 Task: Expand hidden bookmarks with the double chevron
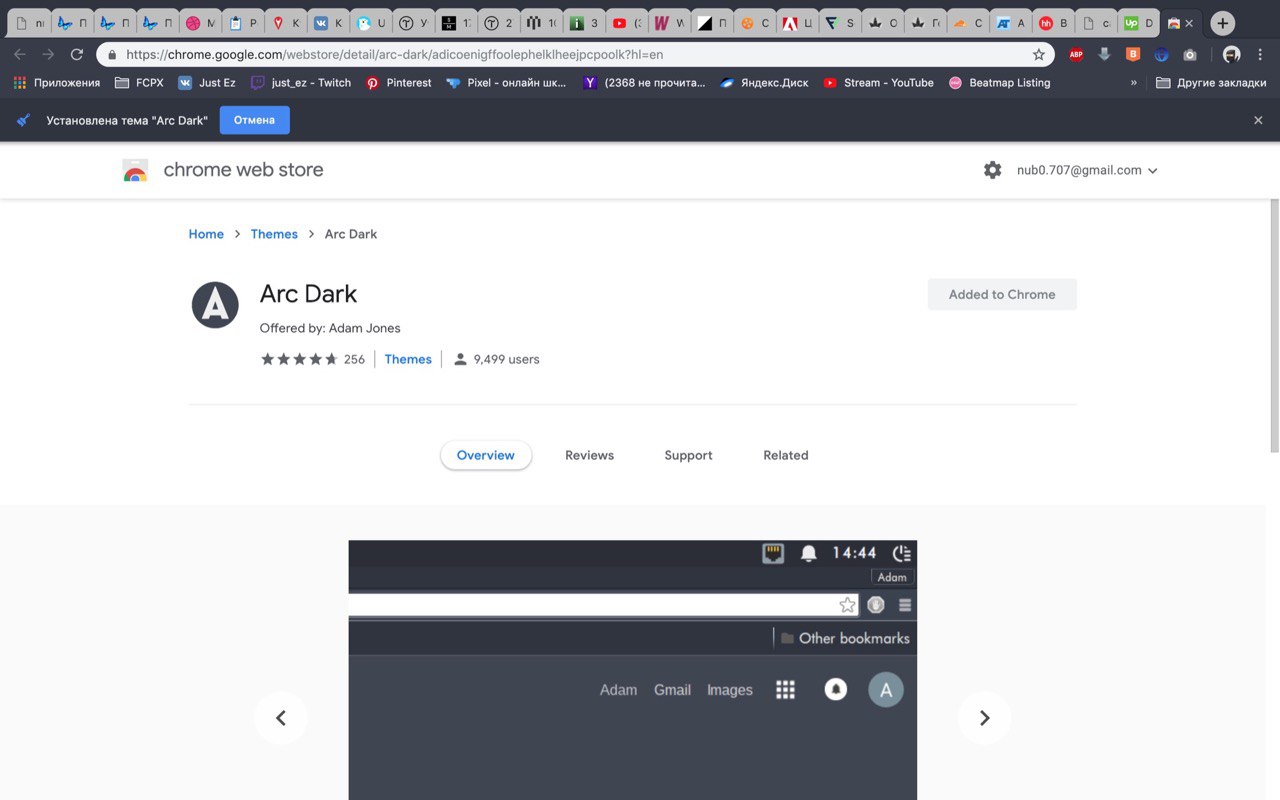1133,83
